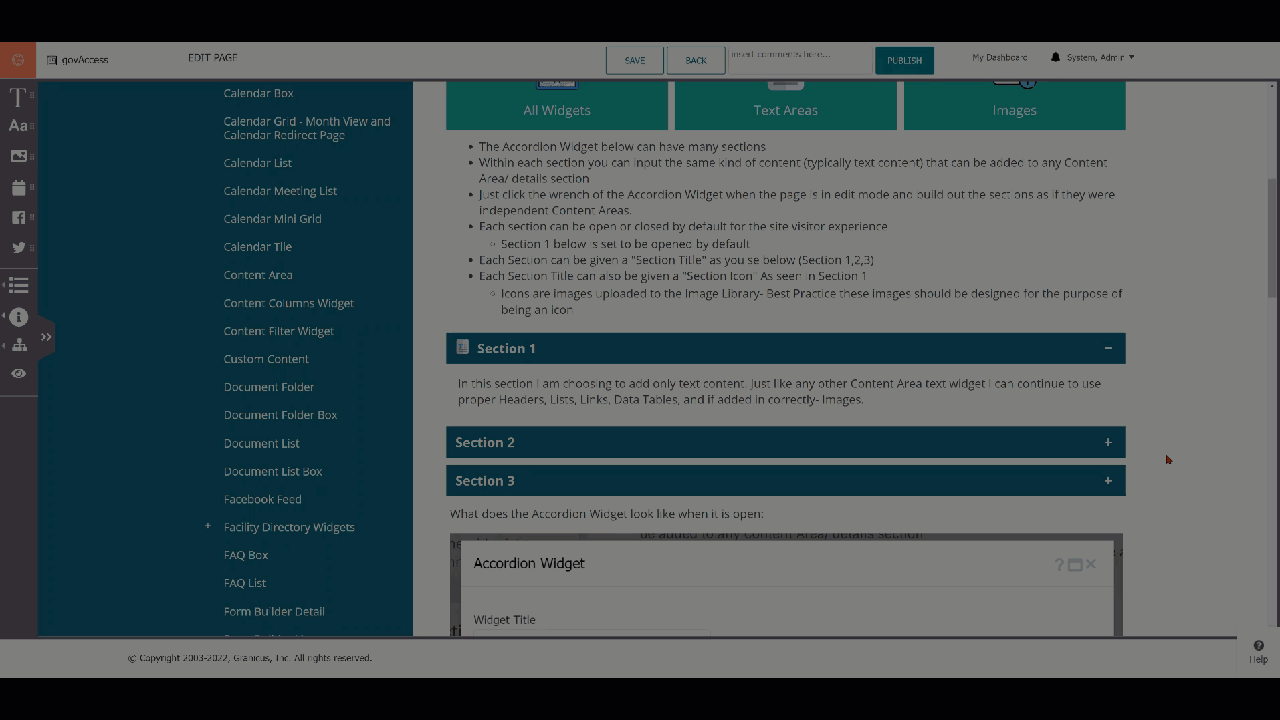
Task: Click the Twitter bird icon
Action: pos(18,247)
